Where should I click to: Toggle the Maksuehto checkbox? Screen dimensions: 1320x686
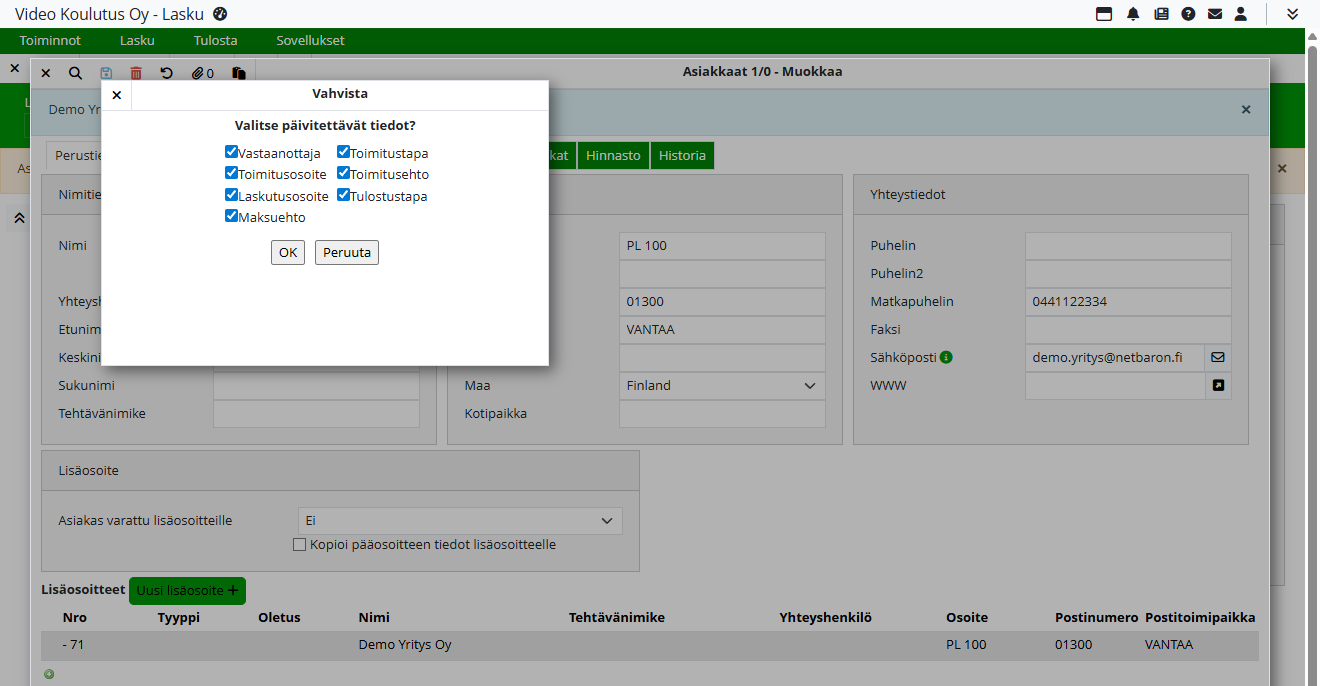click(x=231, y=216)
